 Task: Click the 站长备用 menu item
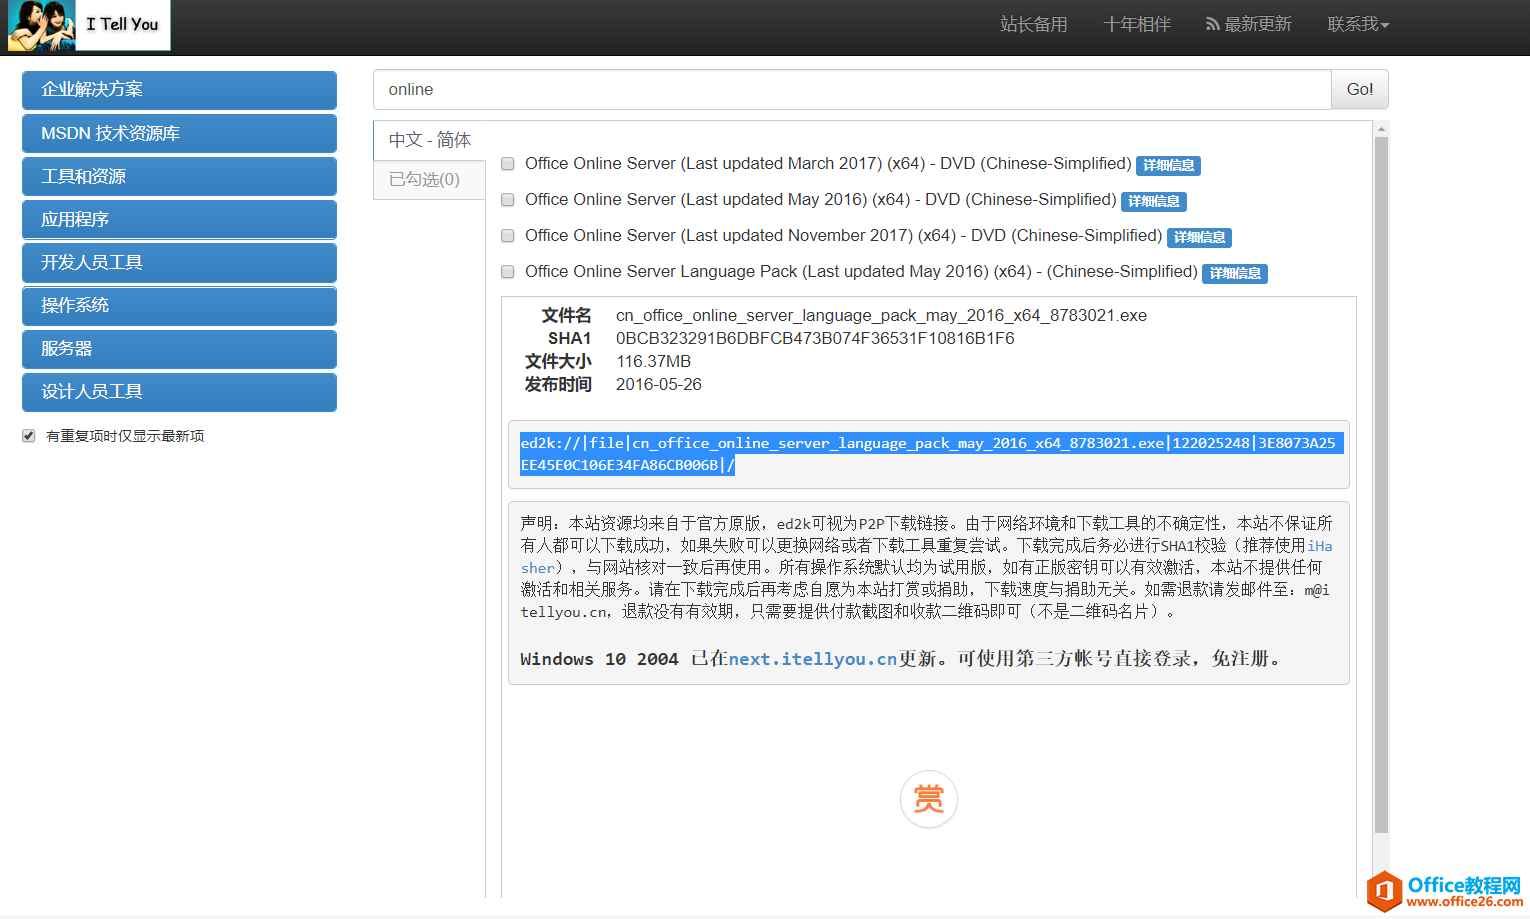(1033, 23)
